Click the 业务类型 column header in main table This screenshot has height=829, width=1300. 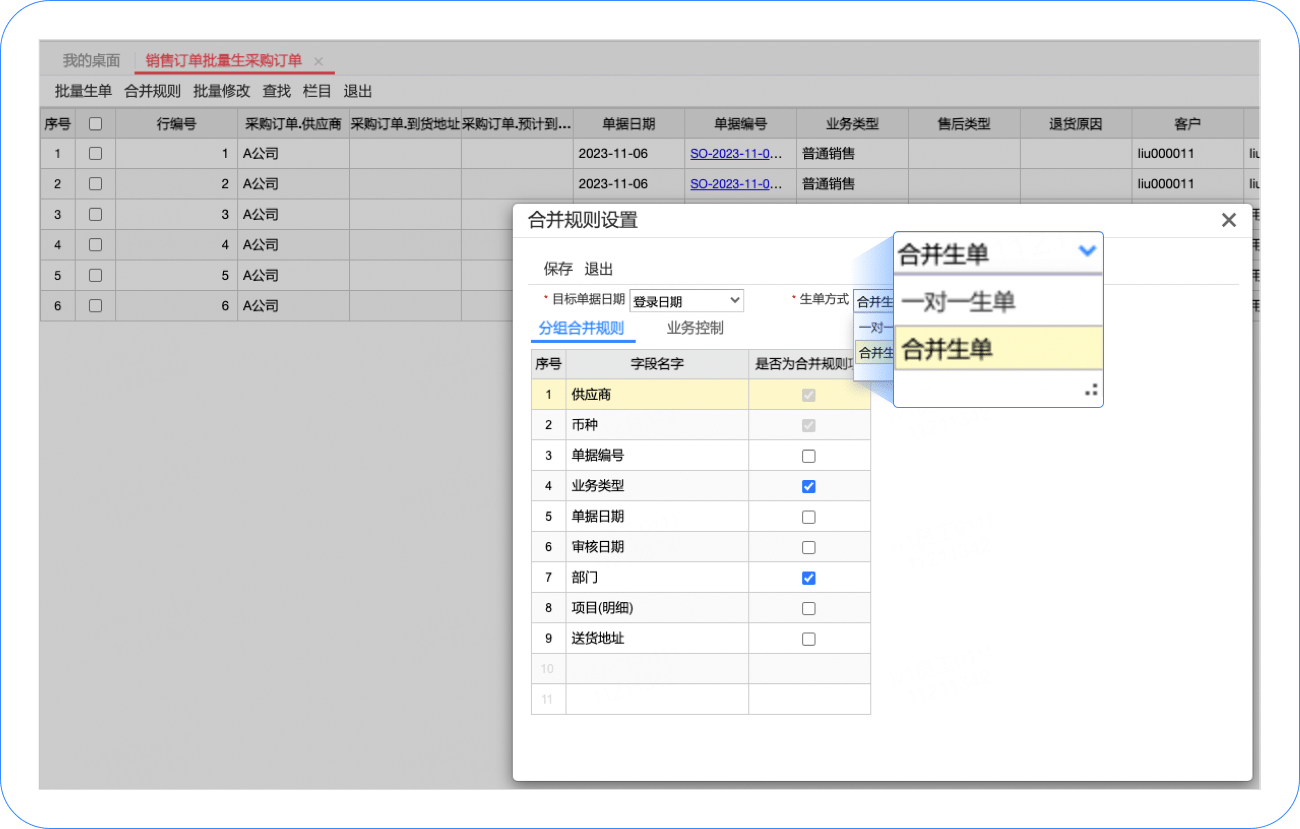[x=852, y=124]
